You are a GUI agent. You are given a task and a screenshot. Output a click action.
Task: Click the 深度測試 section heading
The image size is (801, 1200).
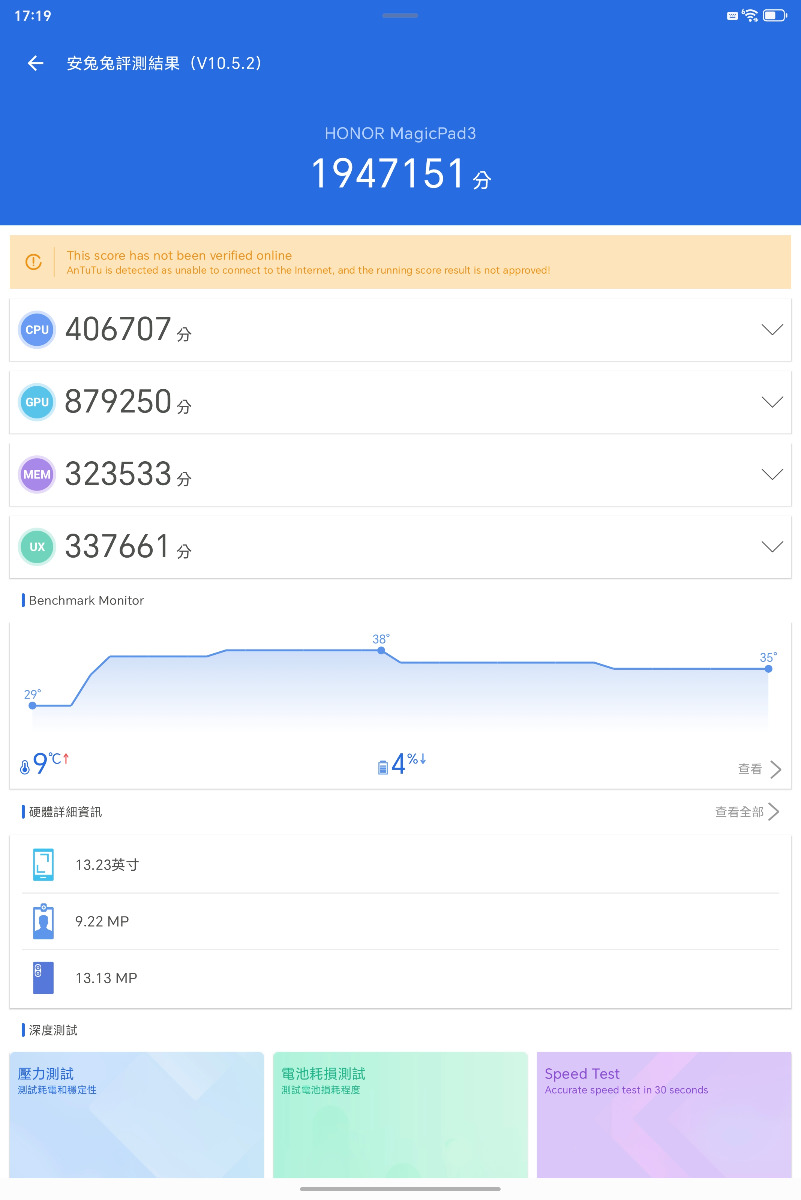point(53,1030)
